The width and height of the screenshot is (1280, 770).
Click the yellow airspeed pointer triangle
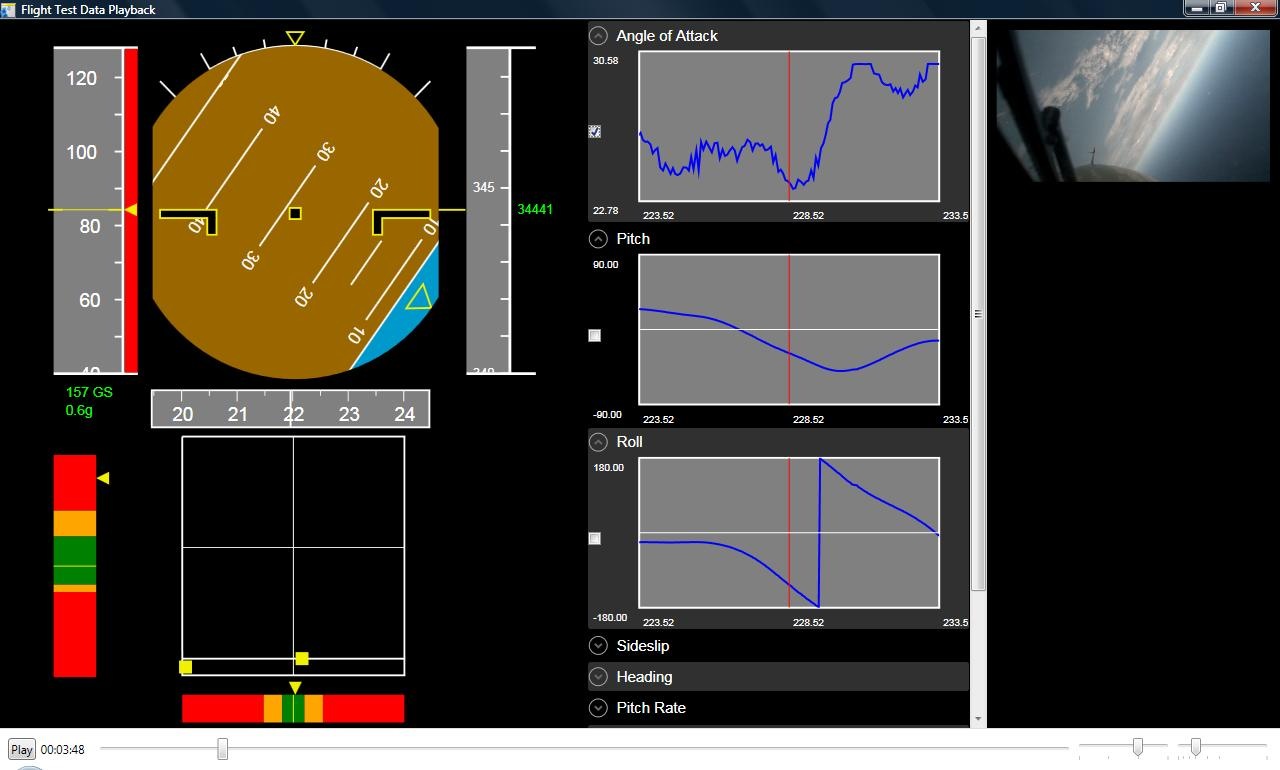coord(130,209)
